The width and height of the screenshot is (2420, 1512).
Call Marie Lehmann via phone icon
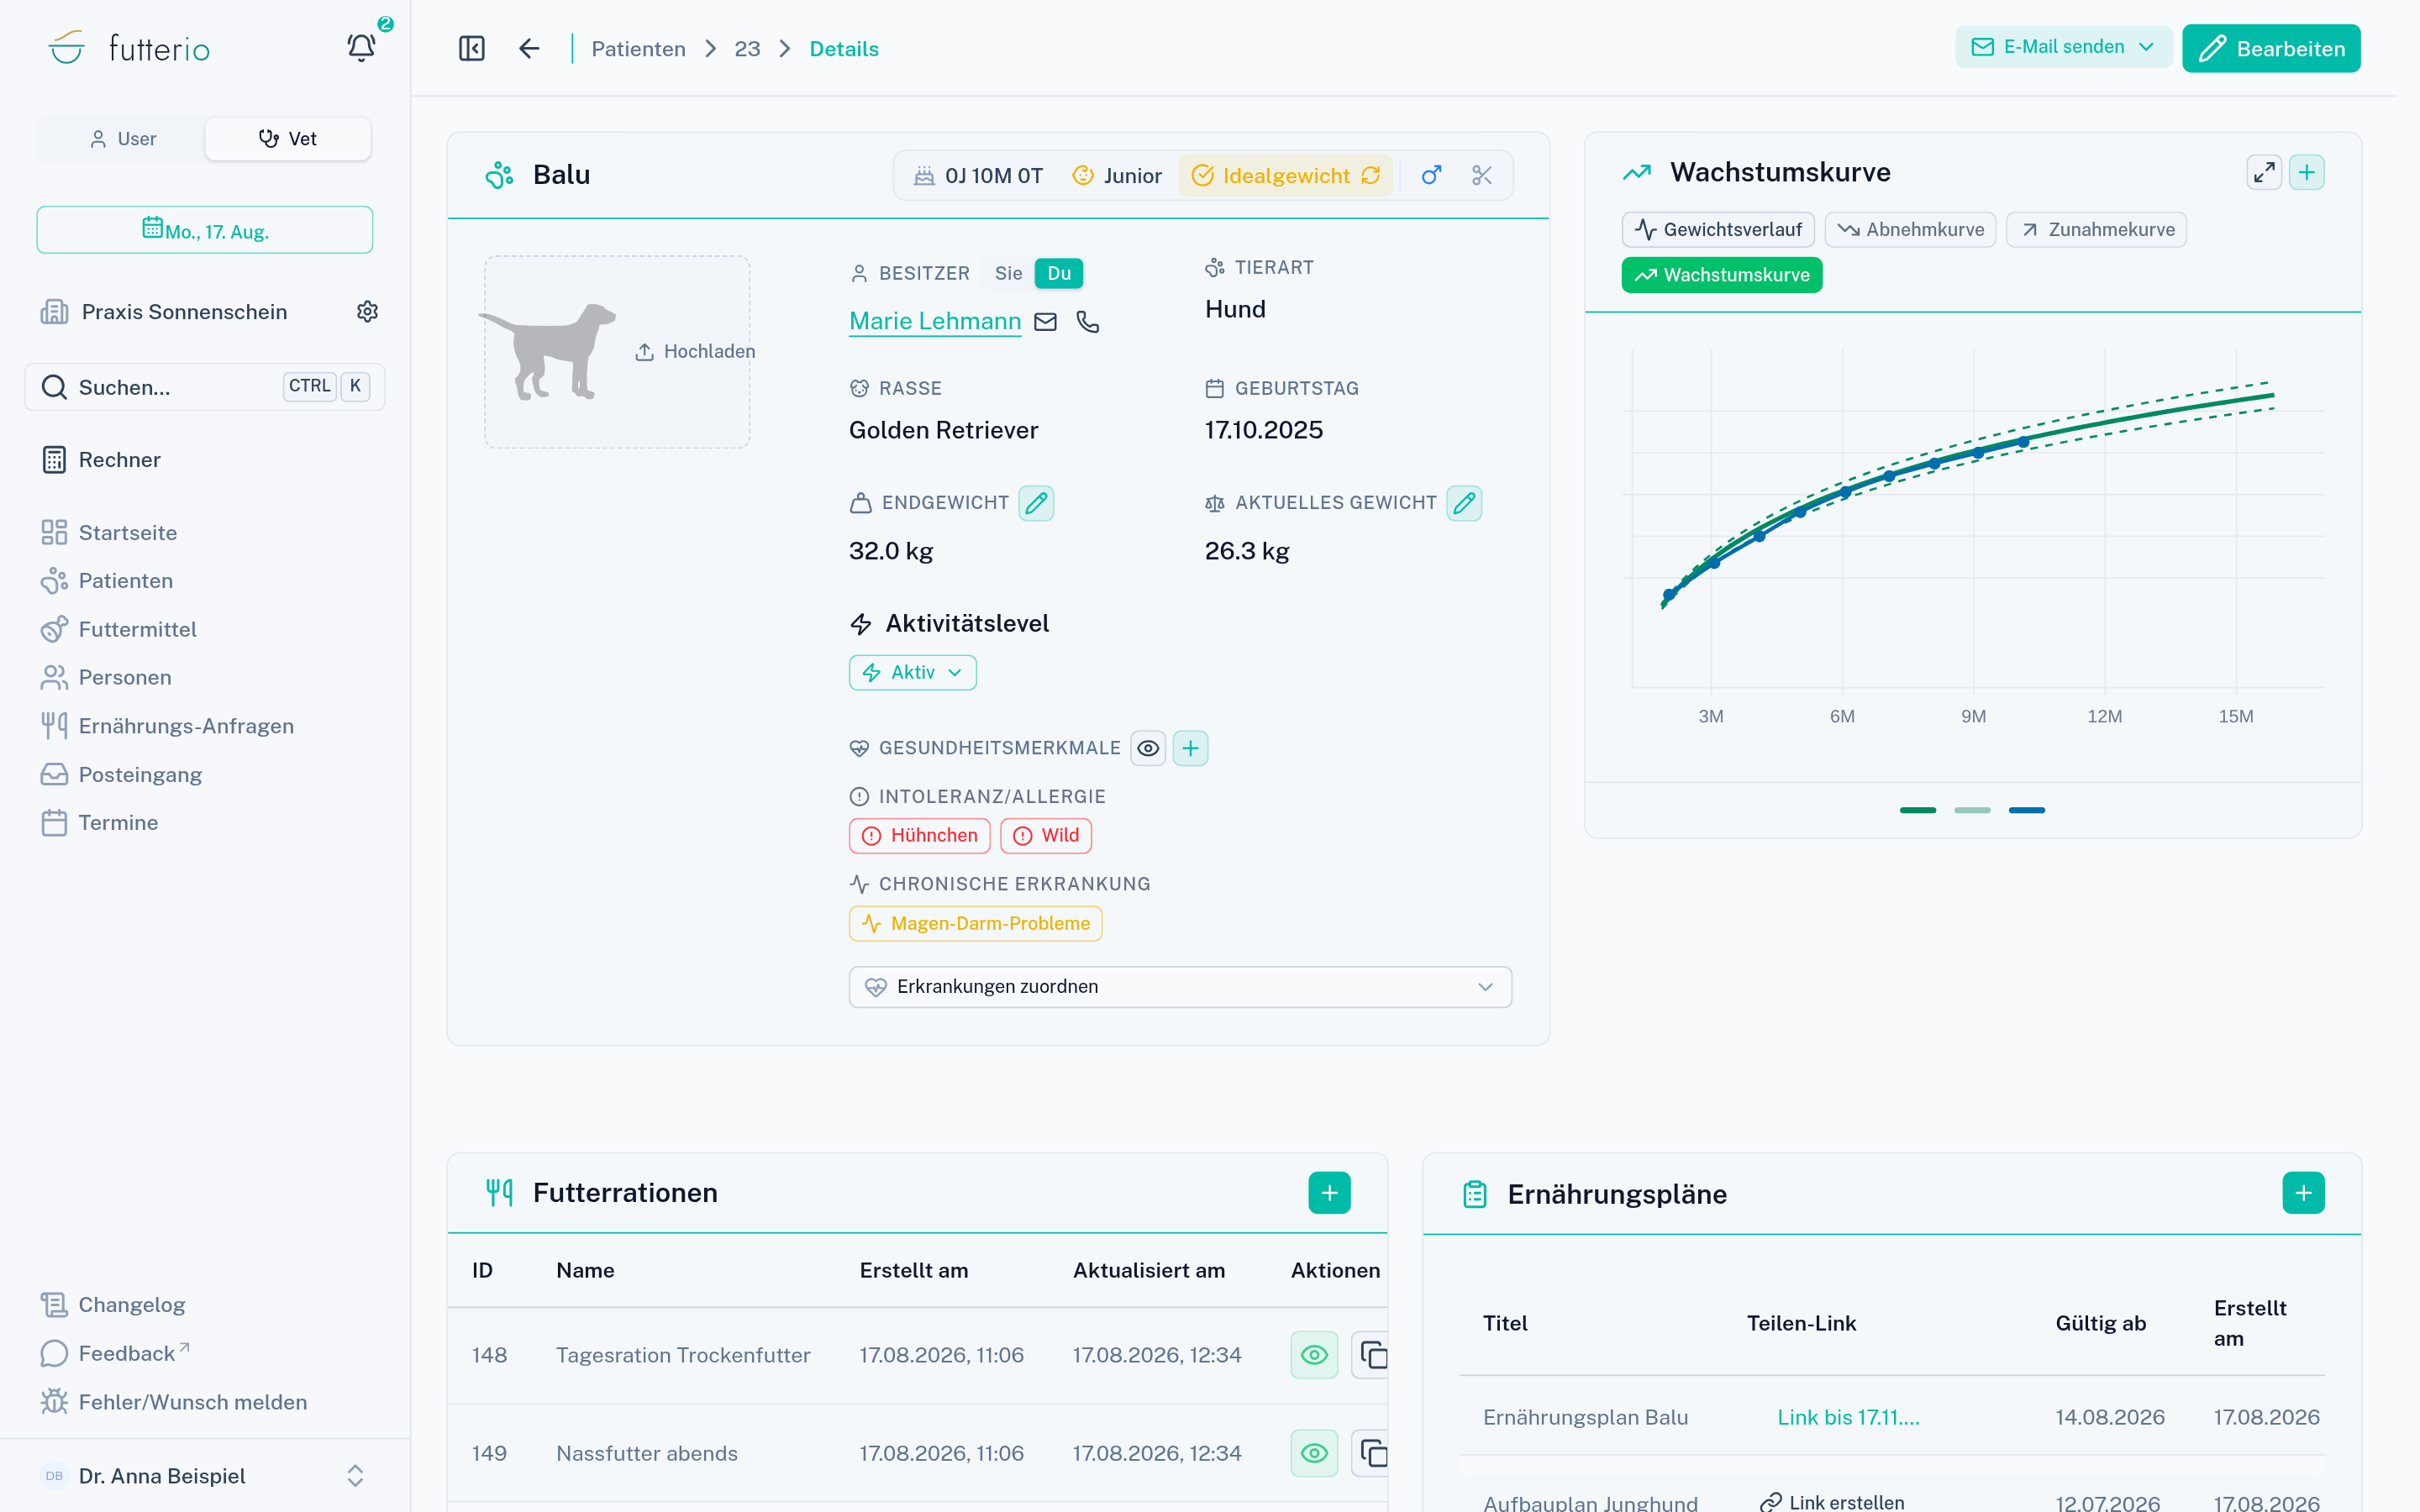[x=1088, y=321]
